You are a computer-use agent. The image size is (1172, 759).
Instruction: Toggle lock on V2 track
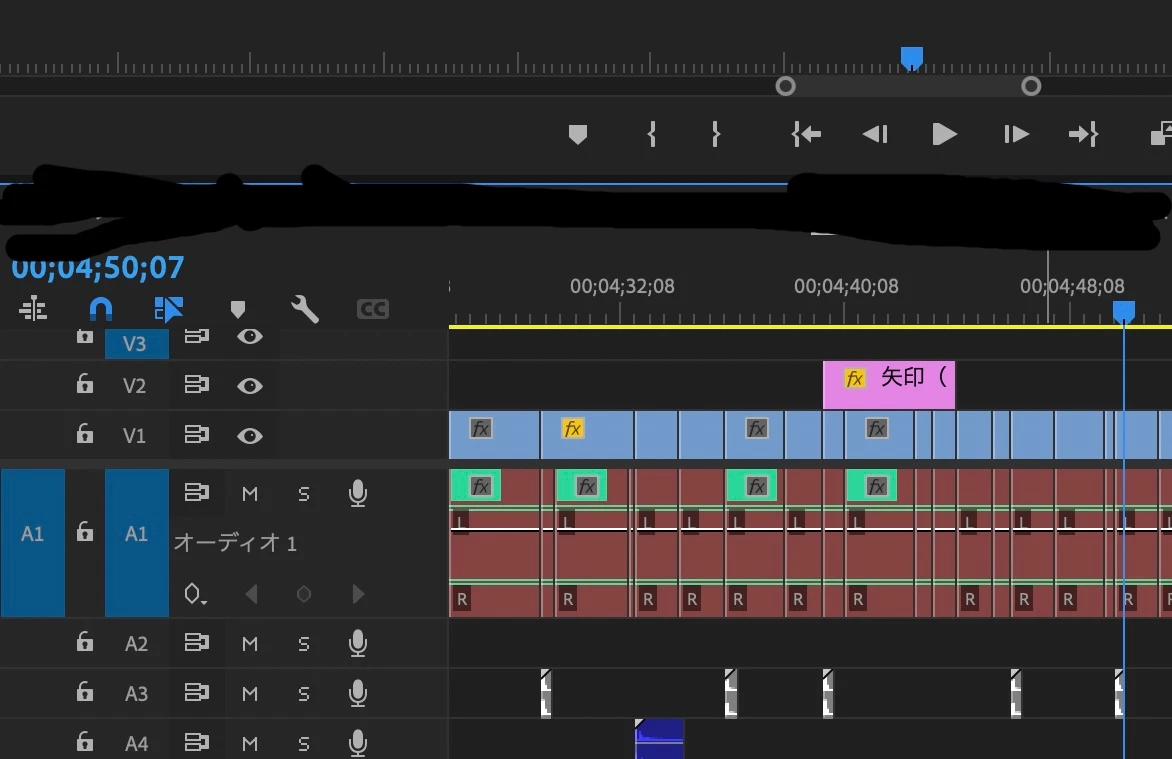pos(84,384)
